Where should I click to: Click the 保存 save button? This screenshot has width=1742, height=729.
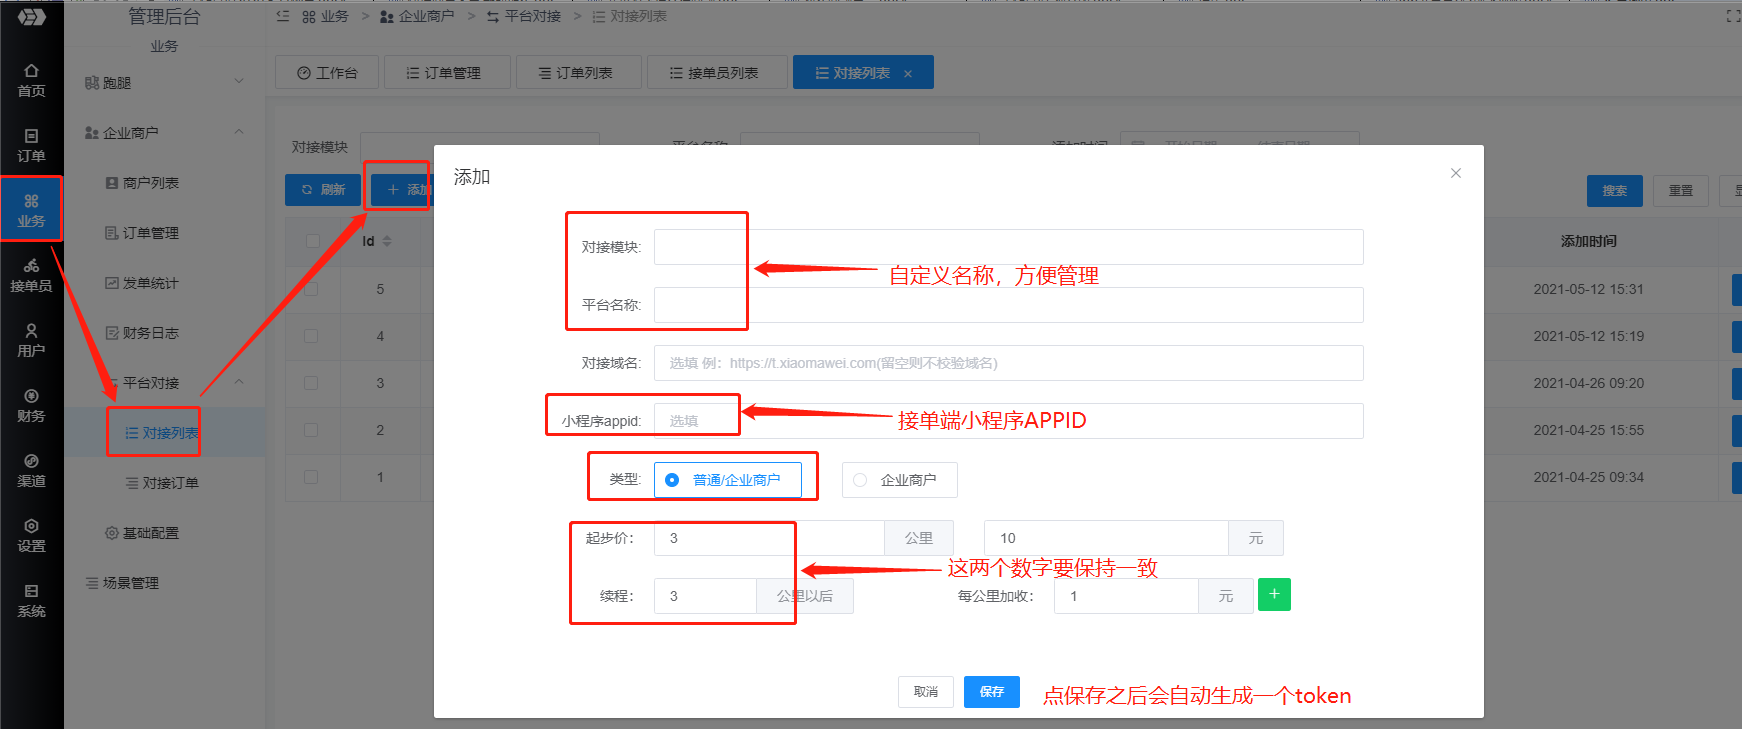click(992, 692)
